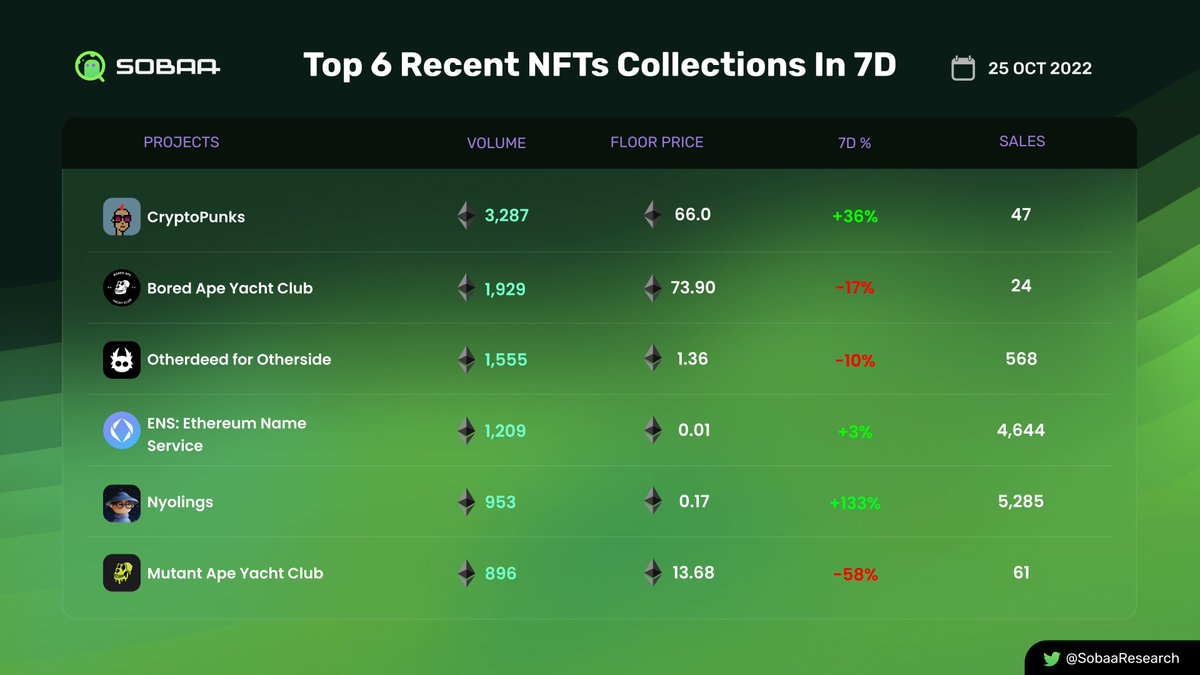Click the sales count 5,285
The image size is (1200, 675).
pos(1021,501)
